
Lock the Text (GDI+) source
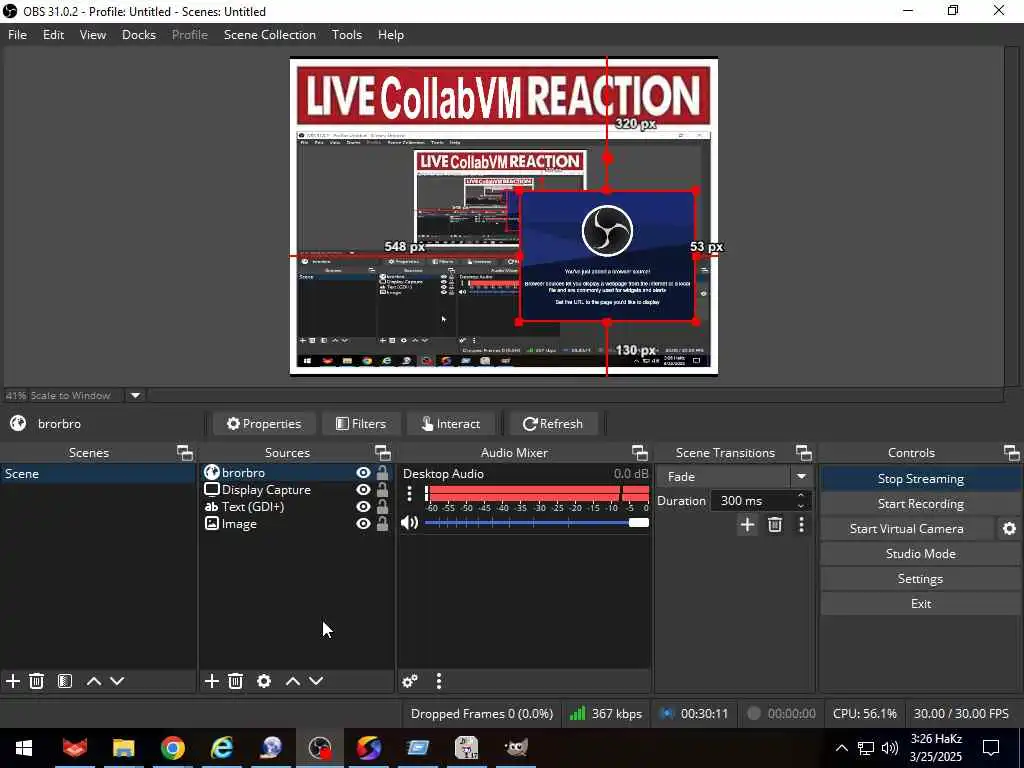pos(383,506)
